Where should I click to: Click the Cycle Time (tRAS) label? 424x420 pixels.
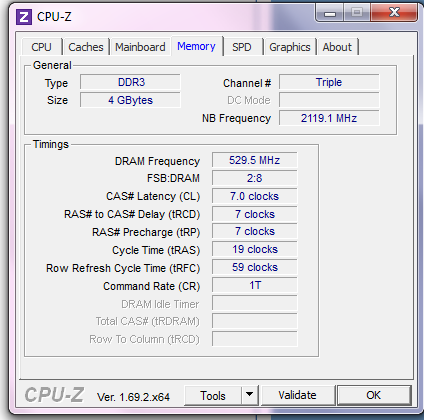click(156, 250)
